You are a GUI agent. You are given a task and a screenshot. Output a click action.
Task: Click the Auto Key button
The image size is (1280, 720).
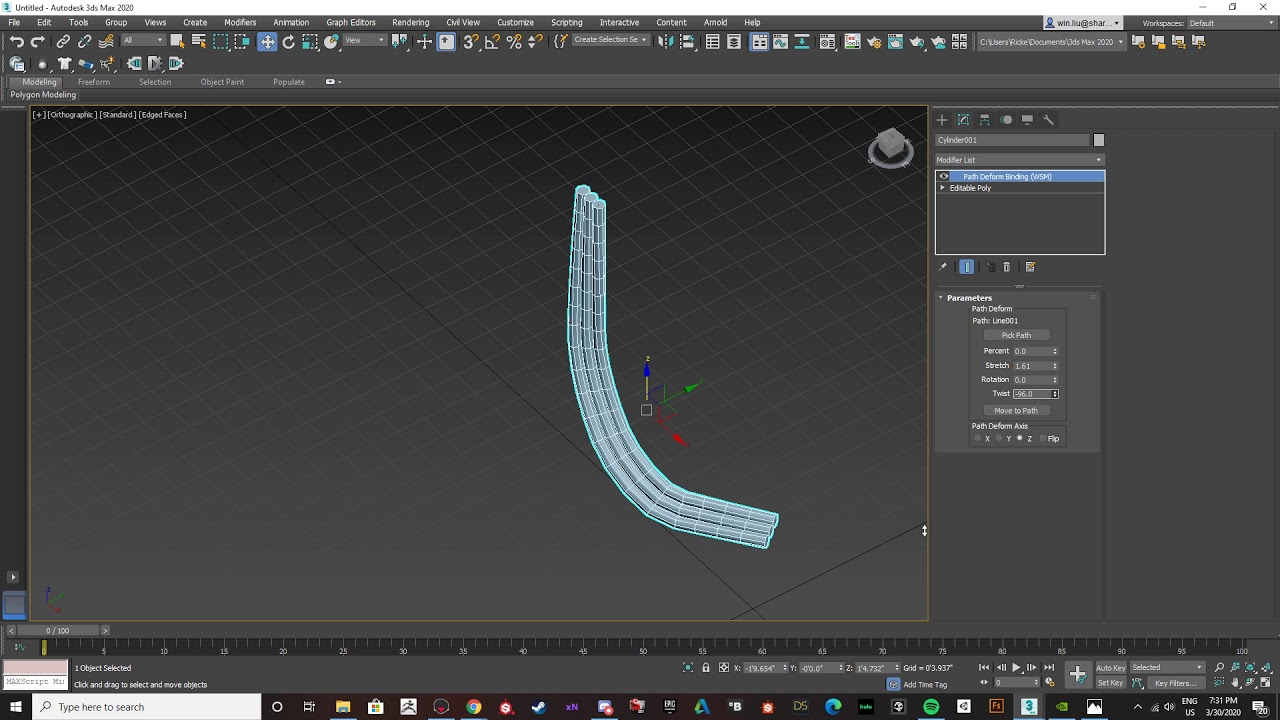coord(1111,668)
